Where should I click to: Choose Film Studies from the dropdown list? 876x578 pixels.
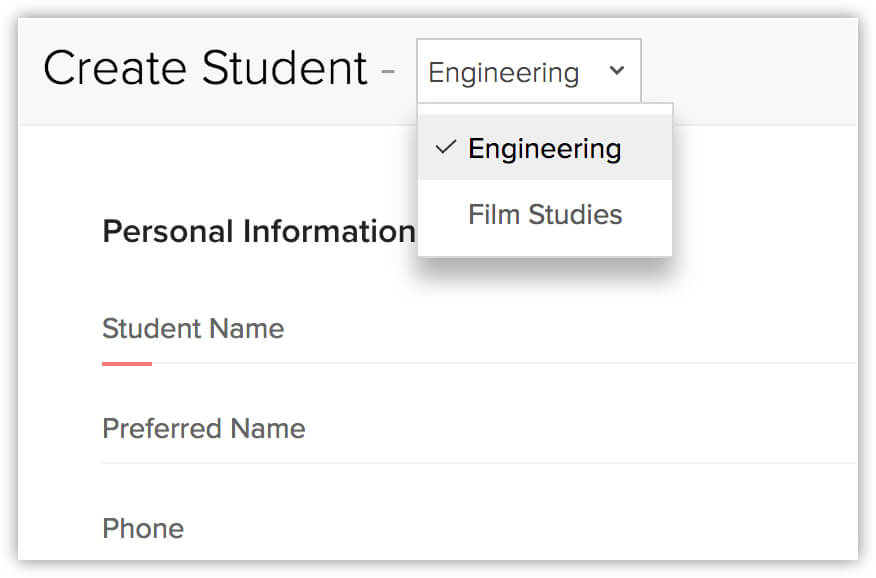(545, 214)
